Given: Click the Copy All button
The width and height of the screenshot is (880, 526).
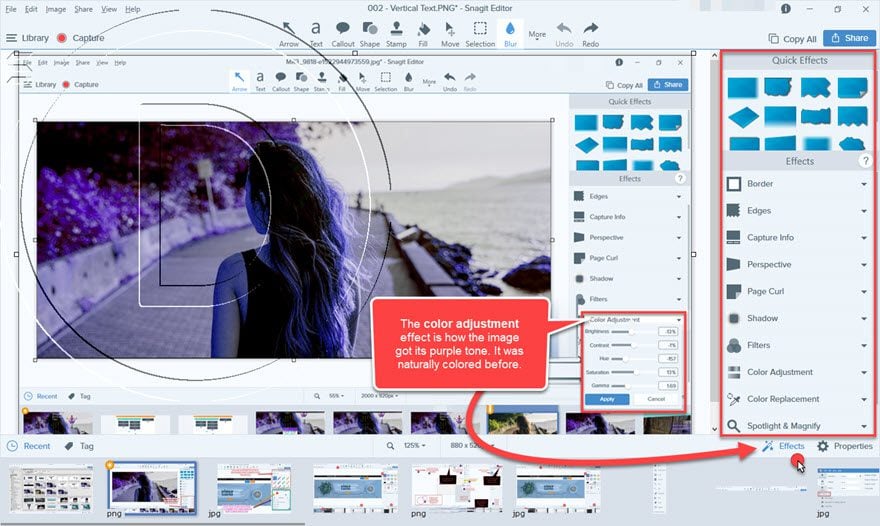Looking at the screenshot, I should [792, 38].
